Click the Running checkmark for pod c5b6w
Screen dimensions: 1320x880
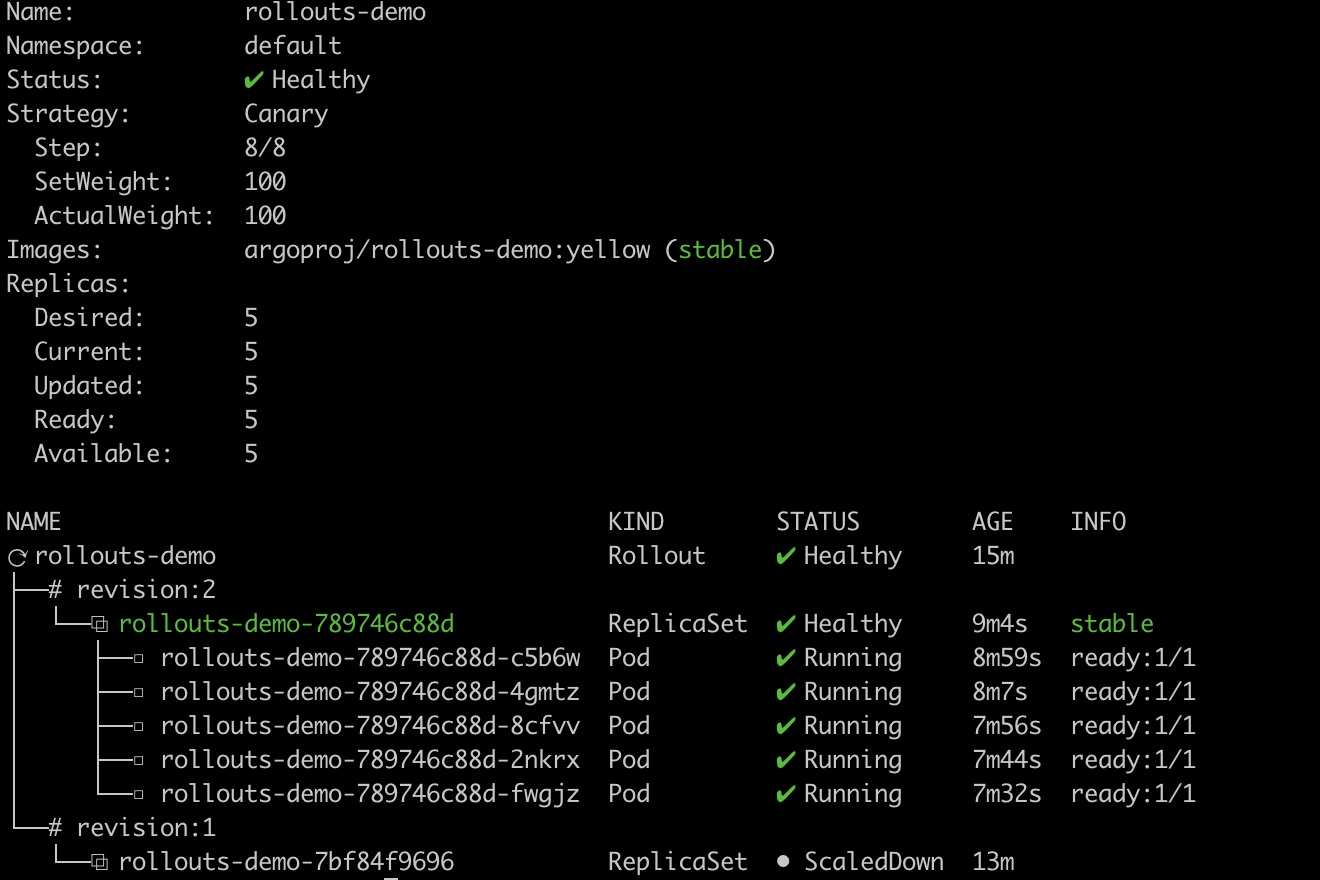pyautogui.click(x=786, y=658)
